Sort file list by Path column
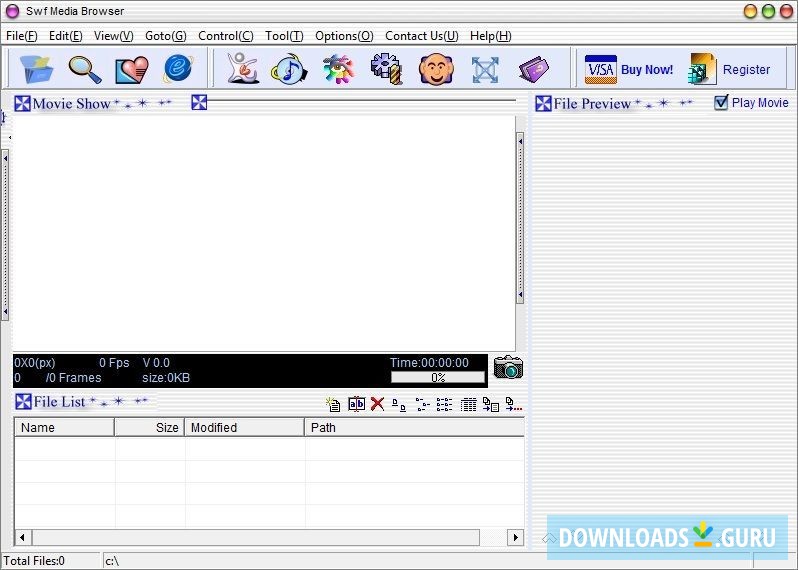Screen dimensions: 798x570 click(414, 428)
